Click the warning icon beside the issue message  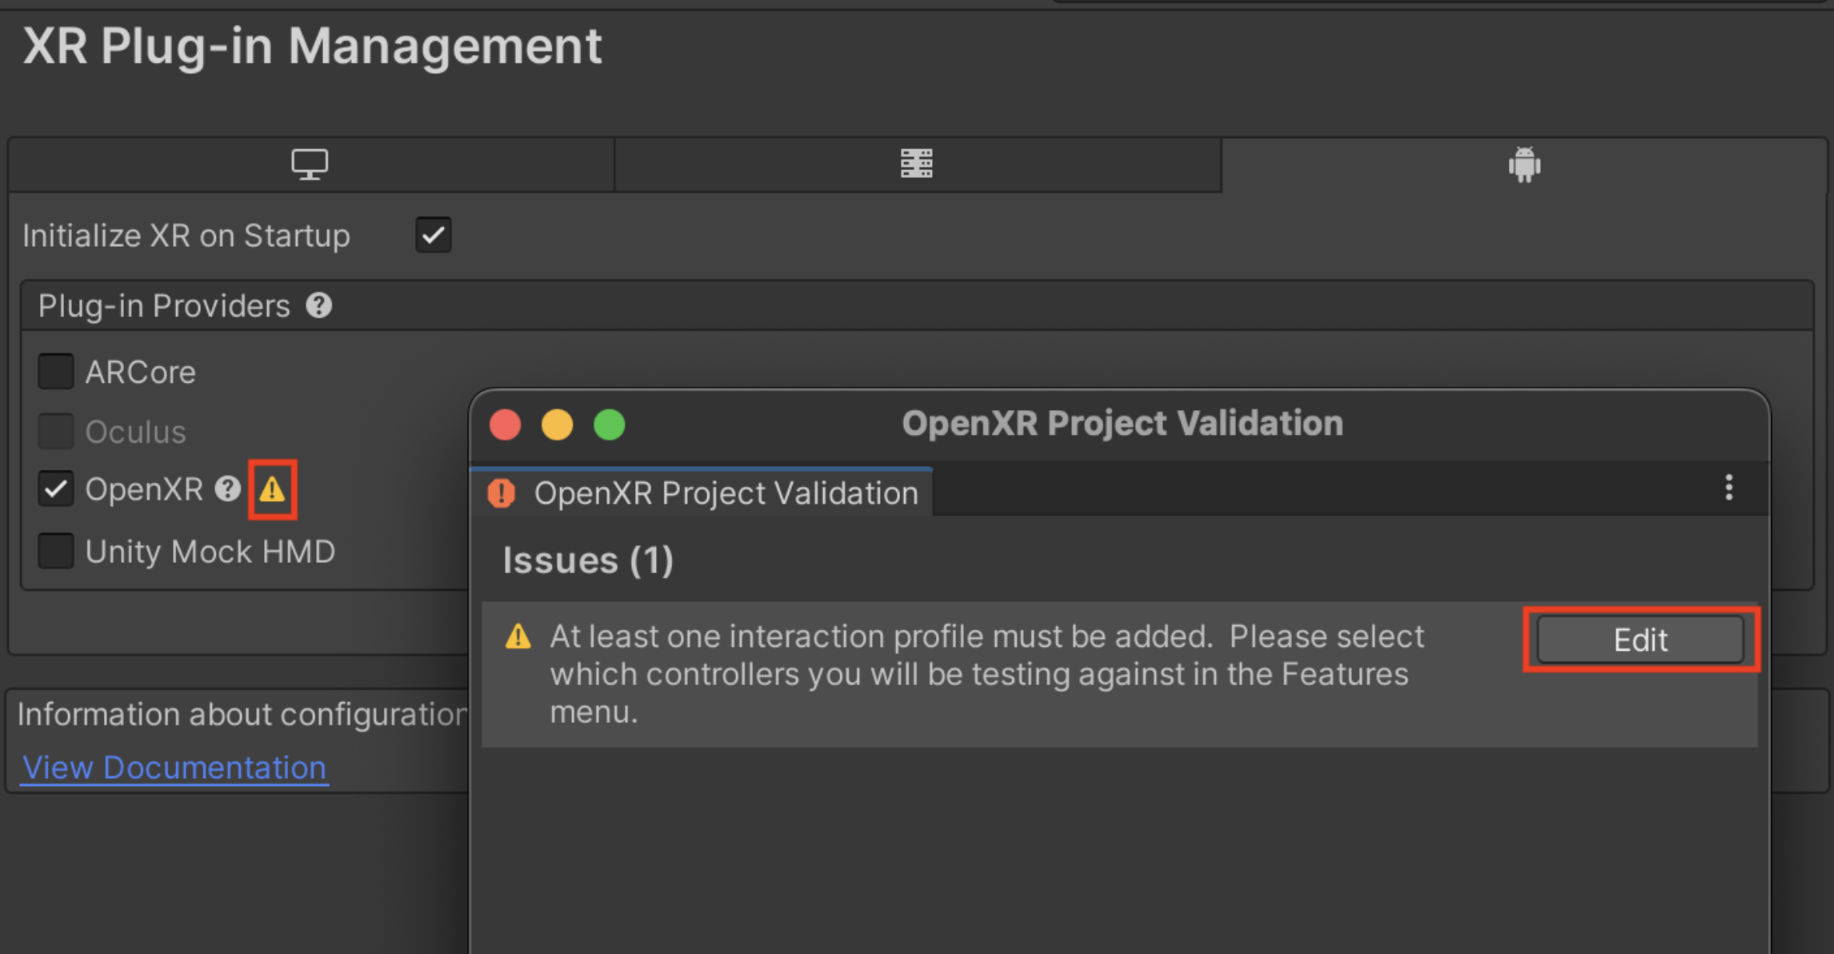pyautogui.click(x=518, y=637)
